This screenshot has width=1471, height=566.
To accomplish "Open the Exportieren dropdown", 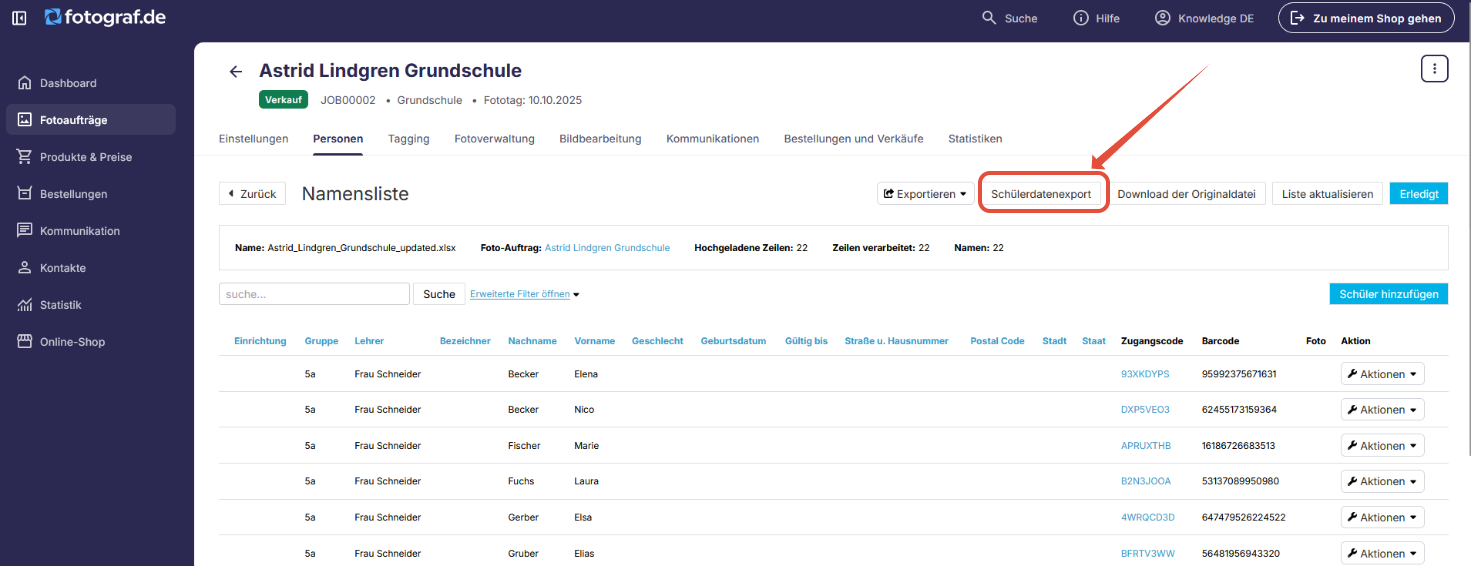I will coord(926,194).
